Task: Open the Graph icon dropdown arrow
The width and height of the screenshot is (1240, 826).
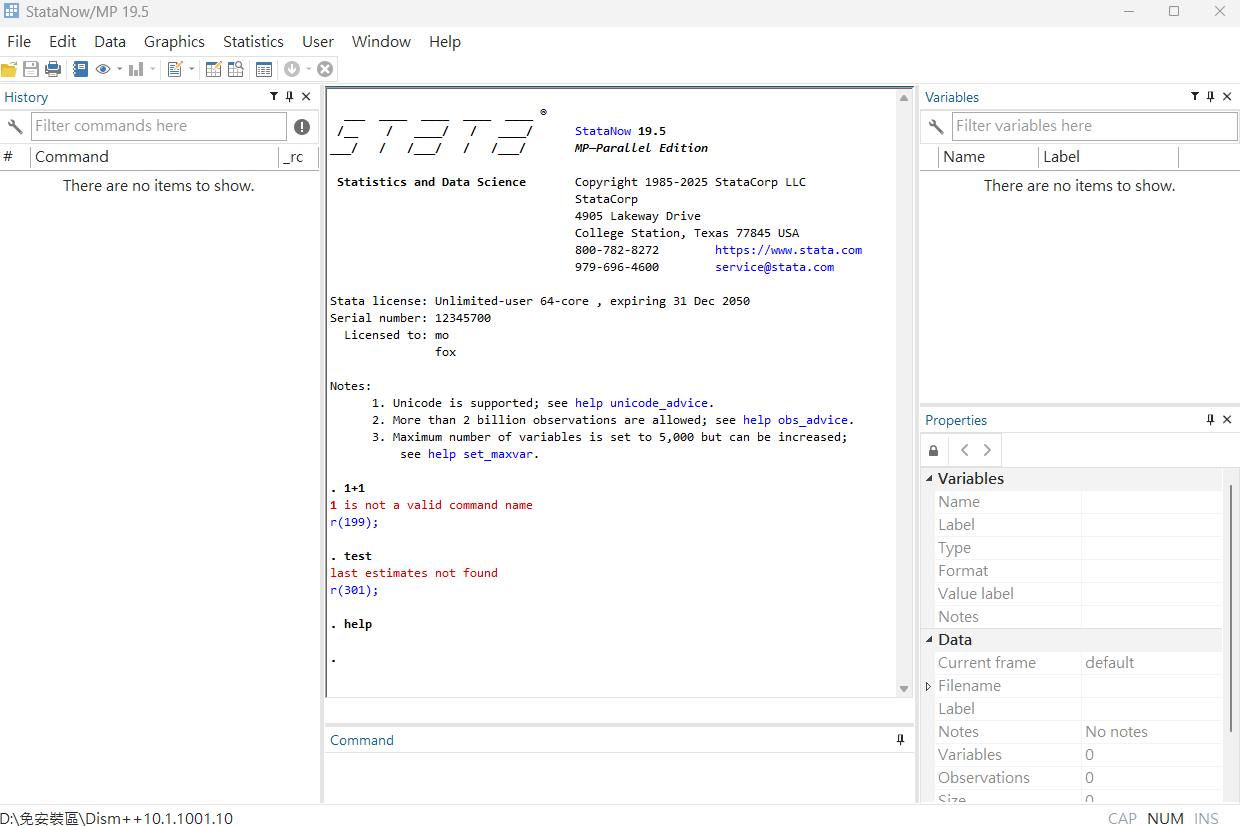Action: click(x=153, y=69)
